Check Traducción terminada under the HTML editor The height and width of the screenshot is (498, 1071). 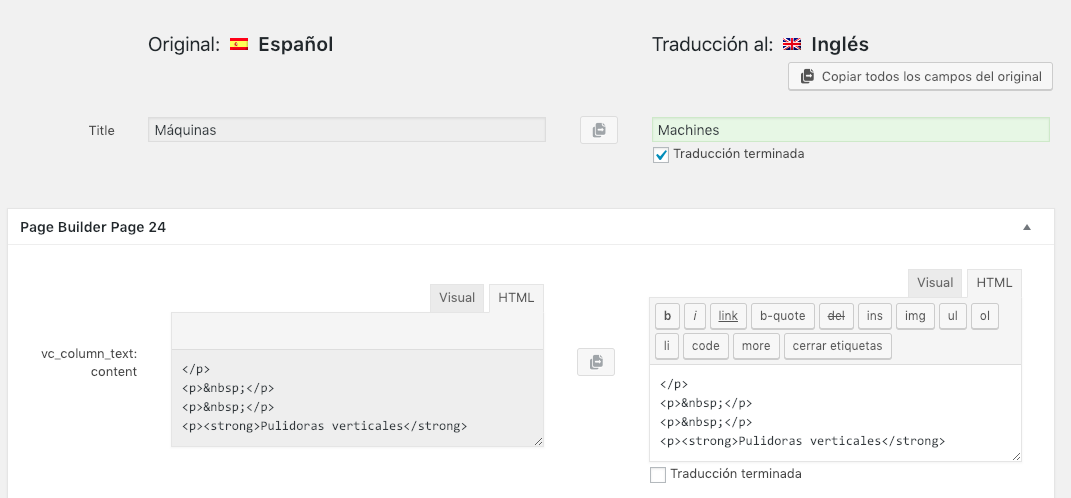(658, 475)
